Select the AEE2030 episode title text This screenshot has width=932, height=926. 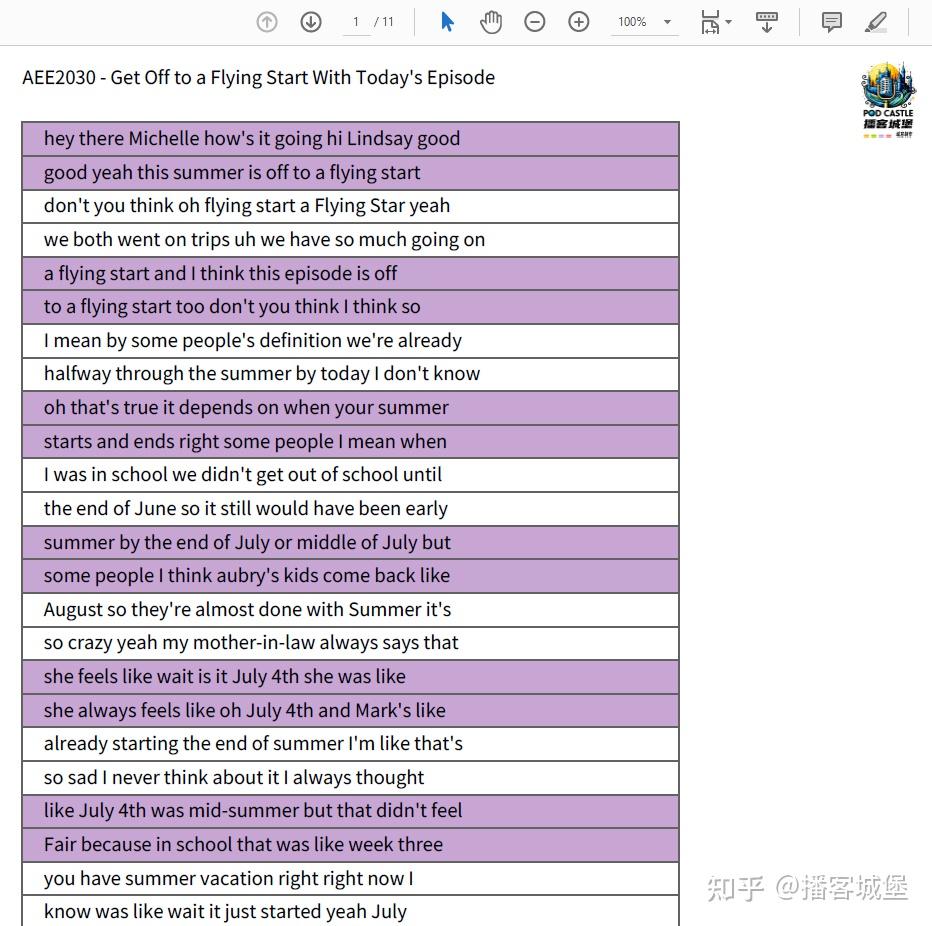pos(258,77)
